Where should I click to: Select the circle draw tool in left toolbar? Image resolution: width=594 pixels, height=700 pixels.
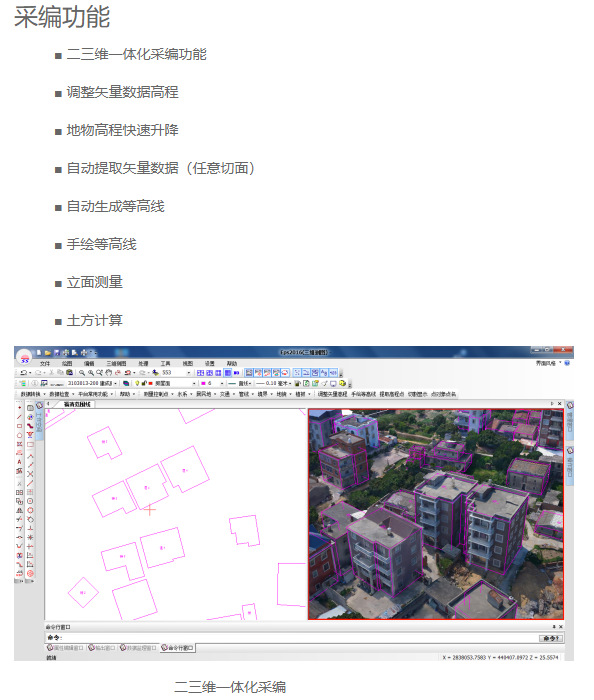coord(19,435)
